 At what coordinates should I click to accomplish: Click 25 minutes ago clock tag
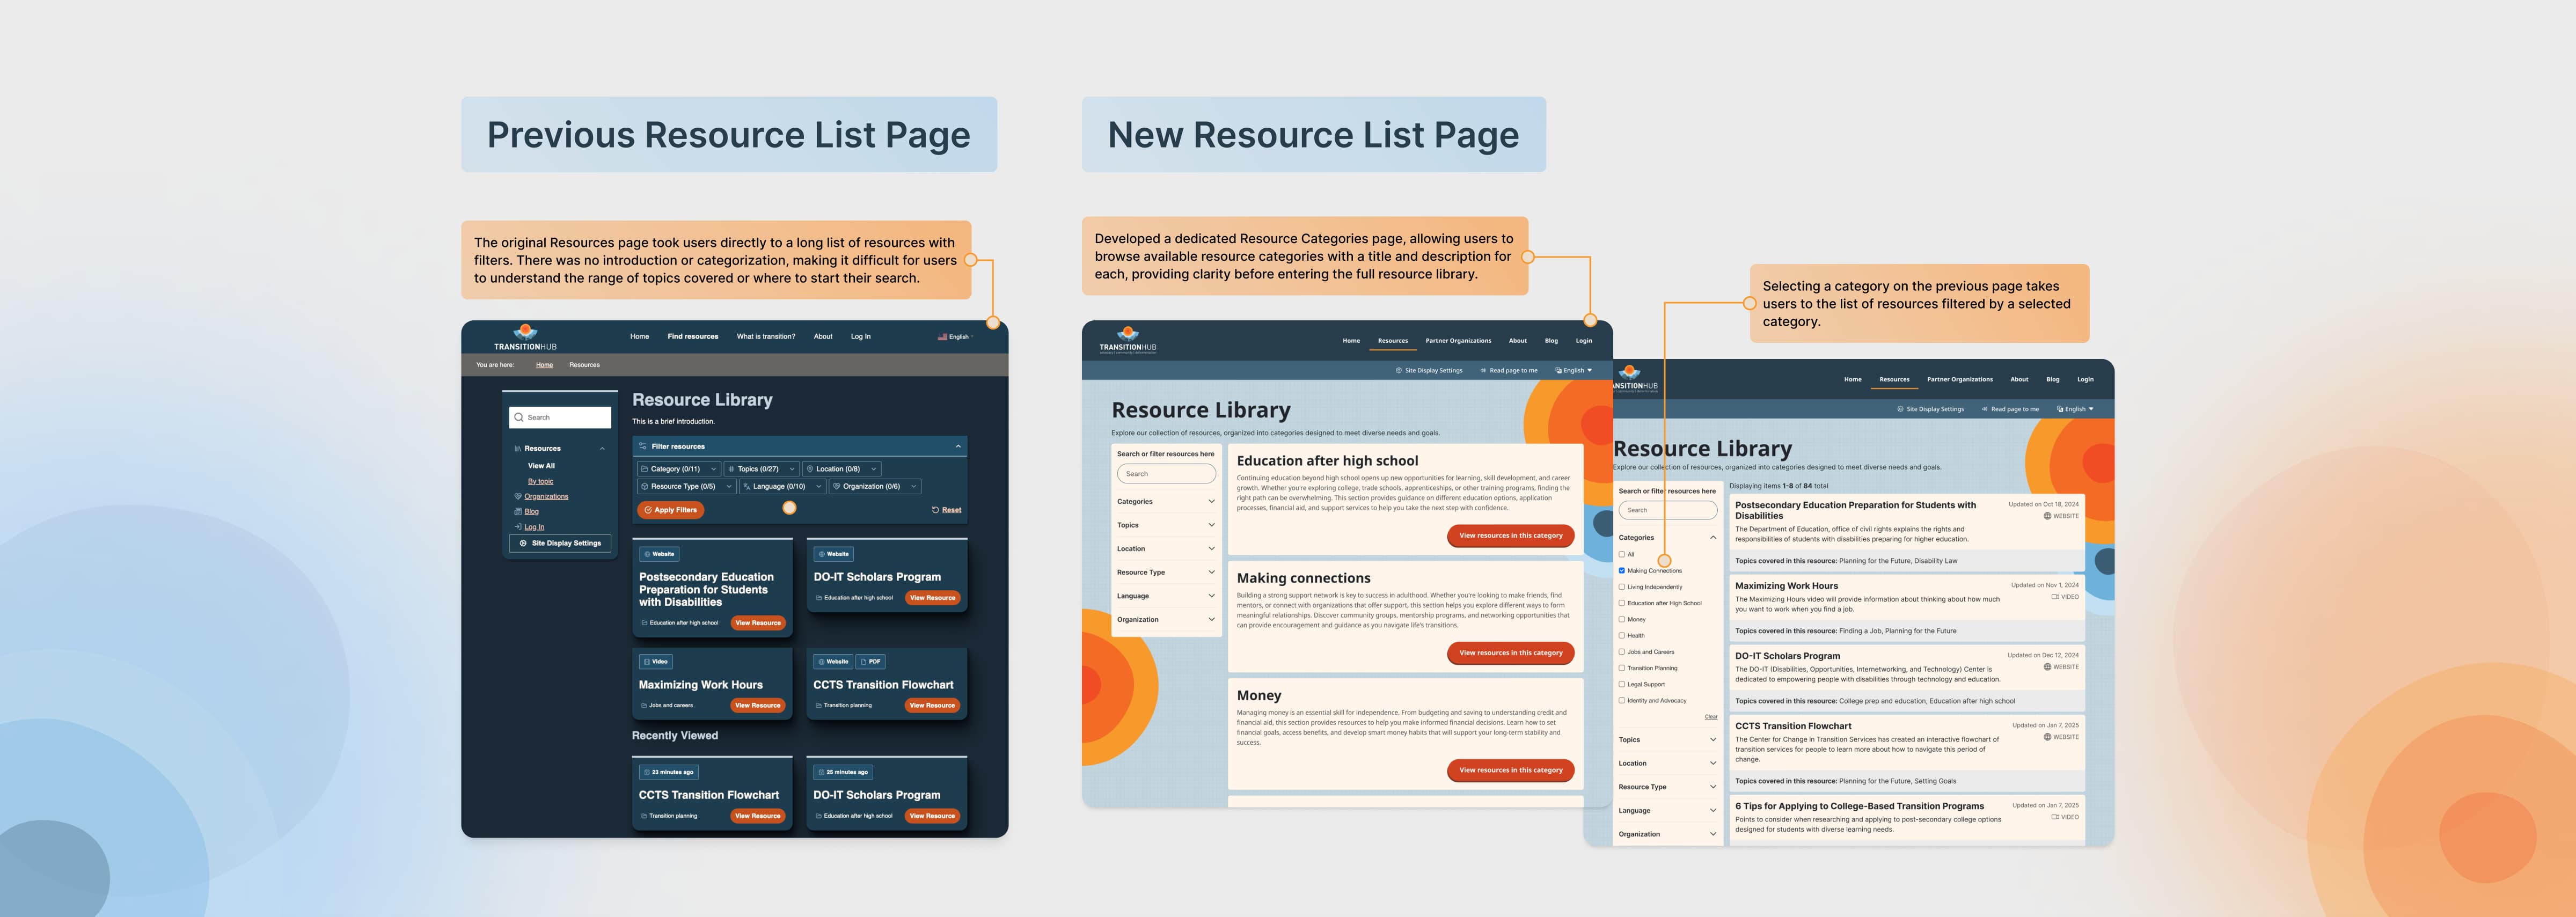tap(844, 772)
